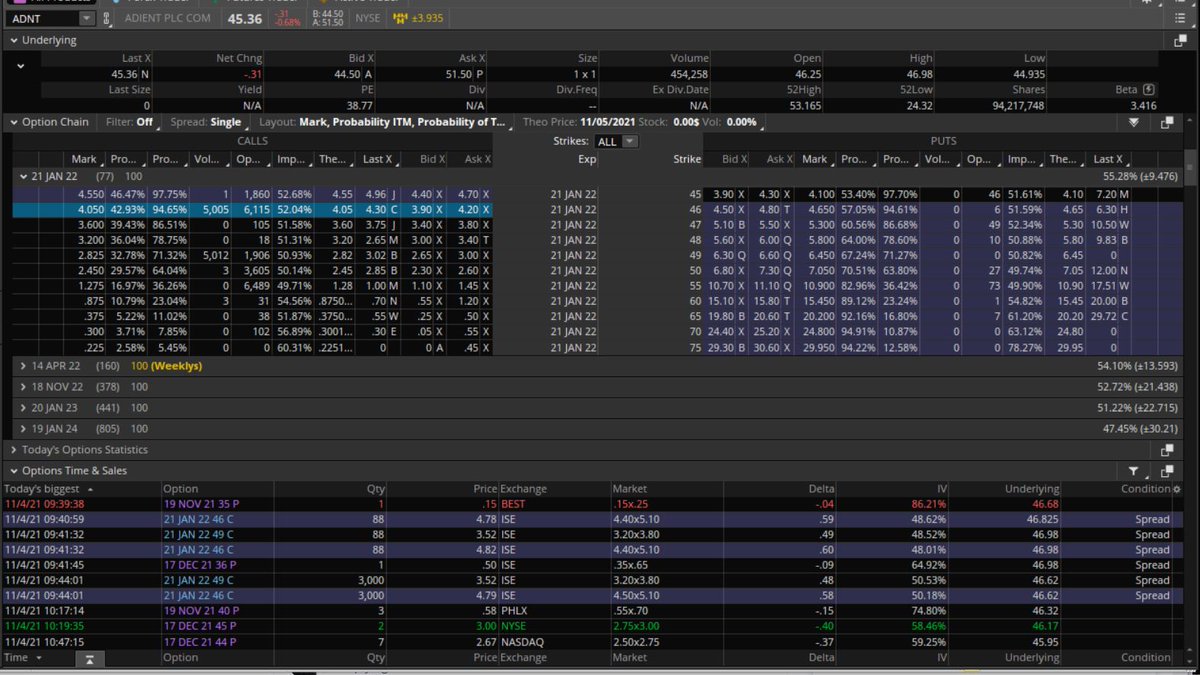Open the Layout selector for option chain
The width and height of the screenshot is (1200, 675).
385,122
